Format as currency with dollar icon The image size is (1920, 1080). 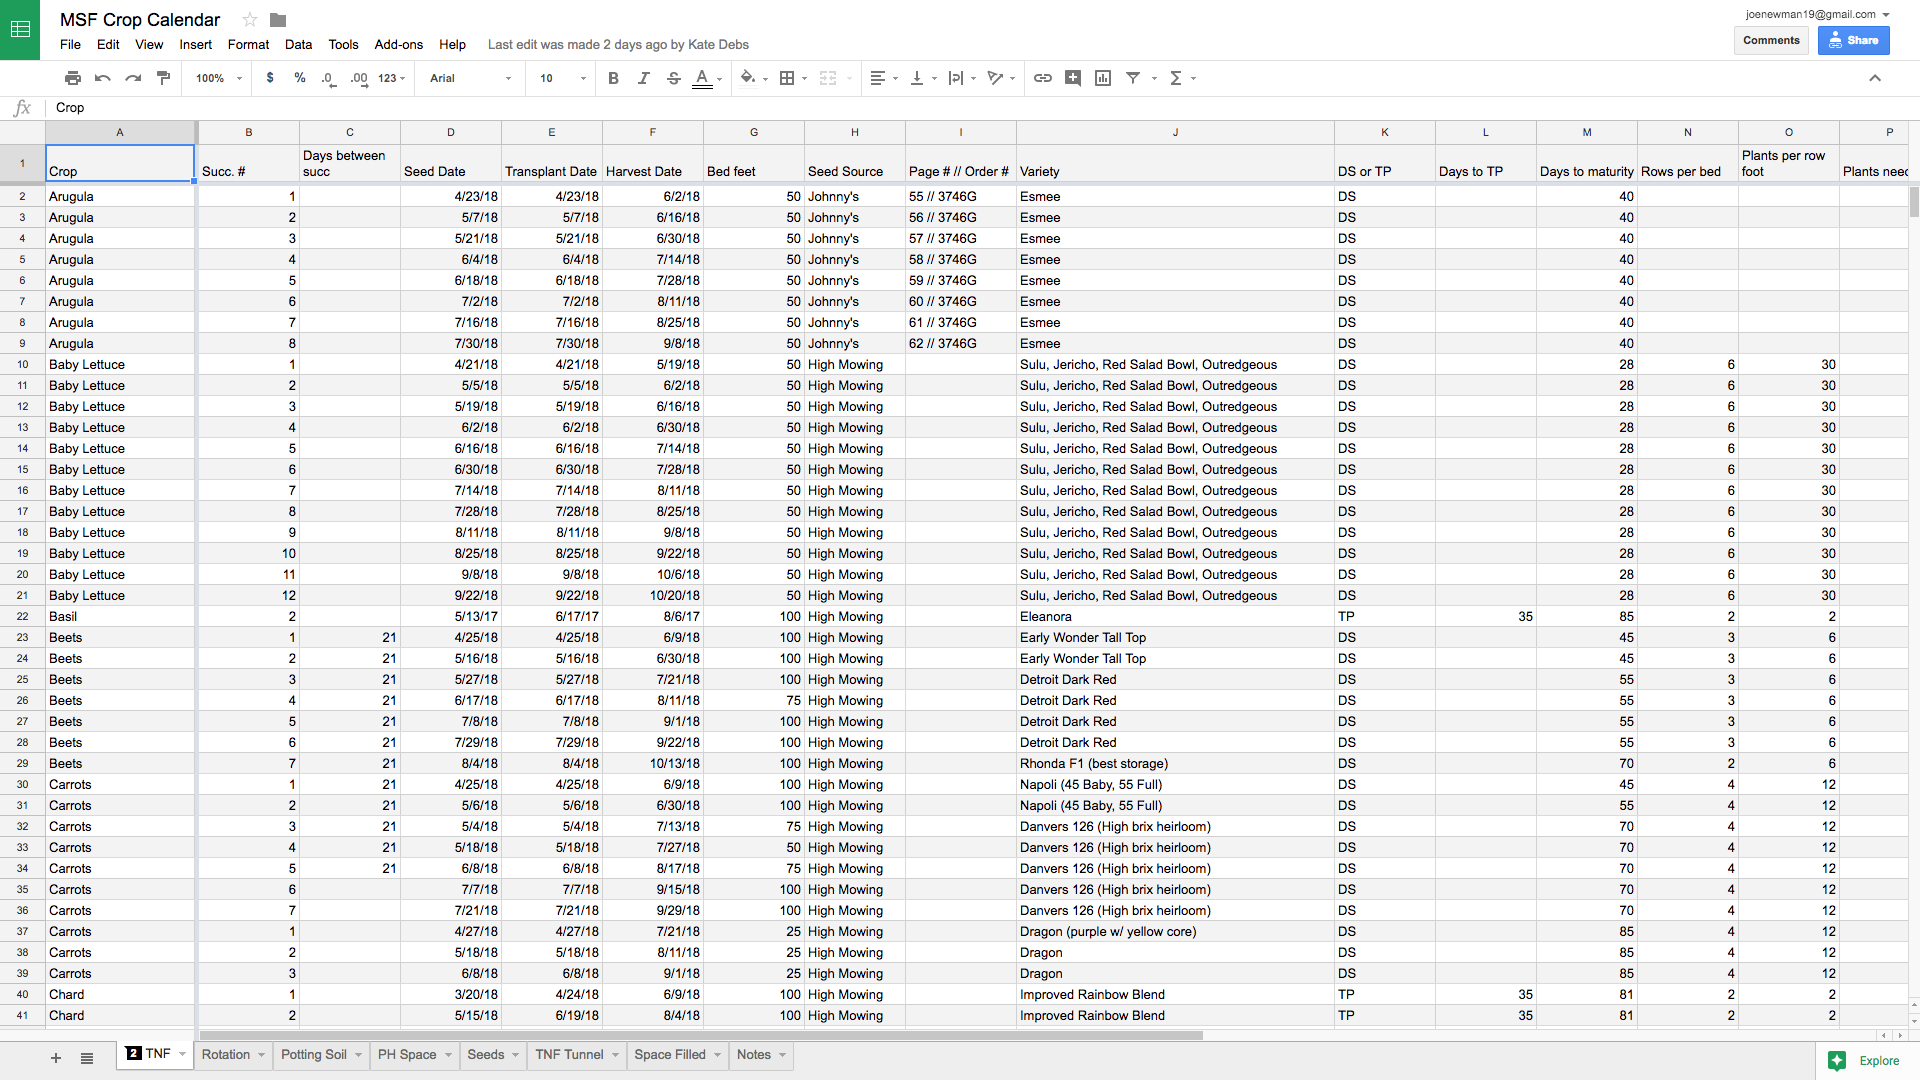[270, 78]
